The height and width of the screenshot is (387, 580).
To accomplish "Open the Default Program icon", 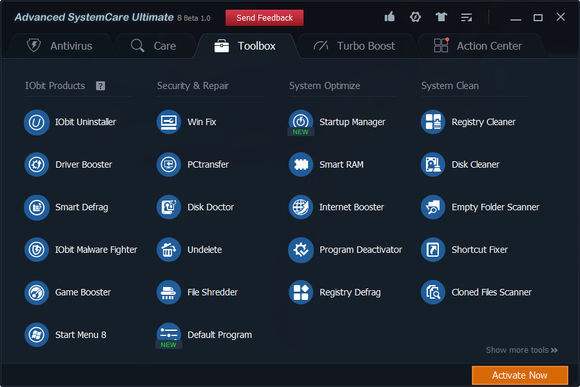I will pyautogui.click(x=169, y=335).
